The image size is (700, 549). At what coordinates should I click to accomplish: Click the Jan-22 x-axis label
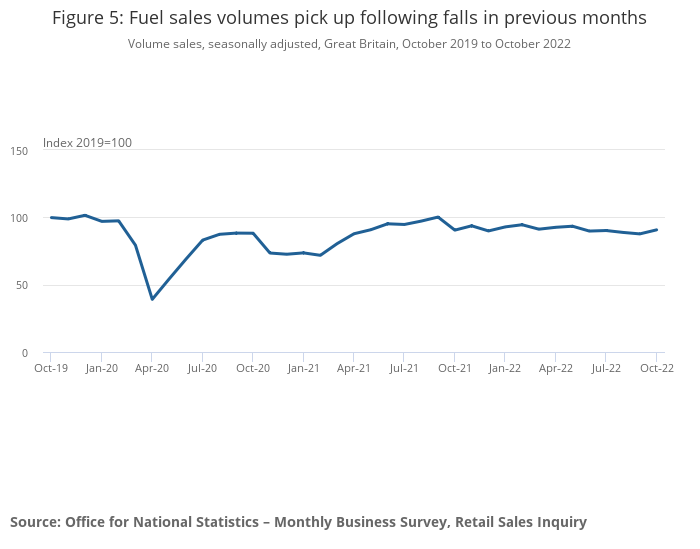click(x=505, y=368)
